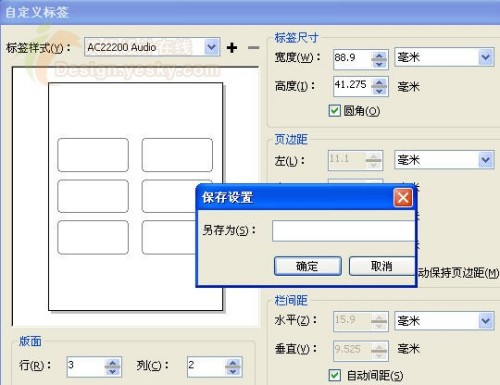
Task: Increase the 行(R) rows with up arrow
Action: click(113, 363)
